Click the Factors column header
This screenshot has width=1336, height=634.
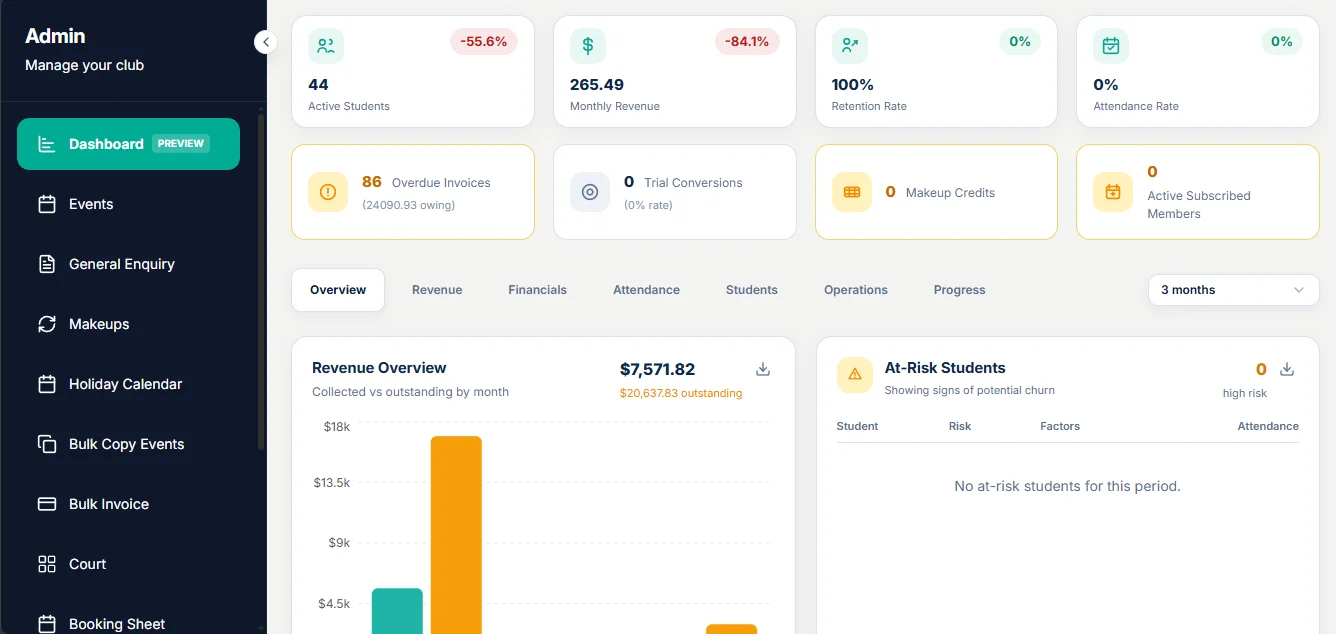tap(1060, 426)
